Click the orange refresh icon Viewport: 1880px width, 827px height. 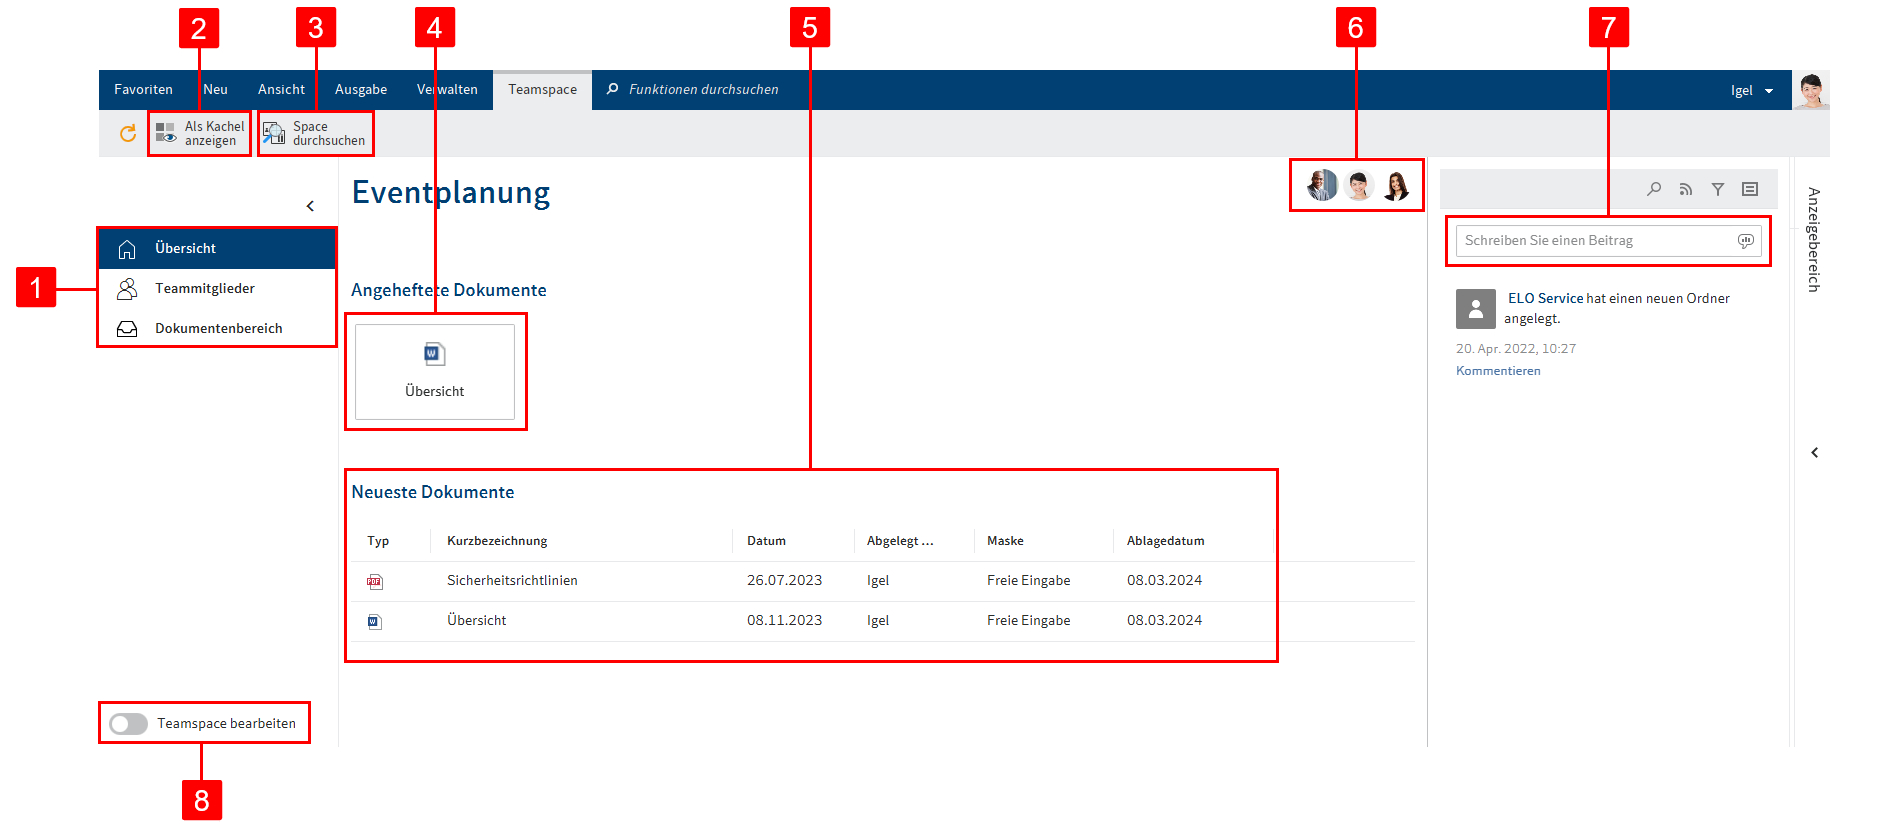[x=128, y=134]
